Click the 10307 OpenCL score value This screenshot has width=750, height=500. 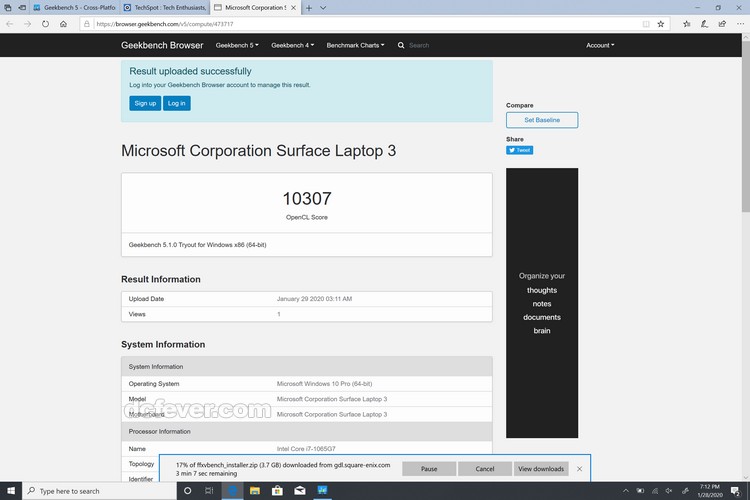307,199
